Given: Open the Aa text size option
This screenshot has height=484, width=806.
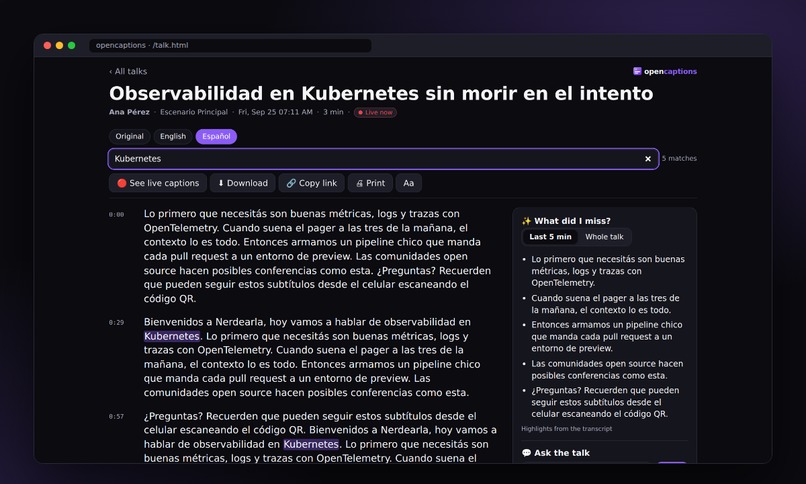Looking at the screenshot, I should (x=409, y=183).
